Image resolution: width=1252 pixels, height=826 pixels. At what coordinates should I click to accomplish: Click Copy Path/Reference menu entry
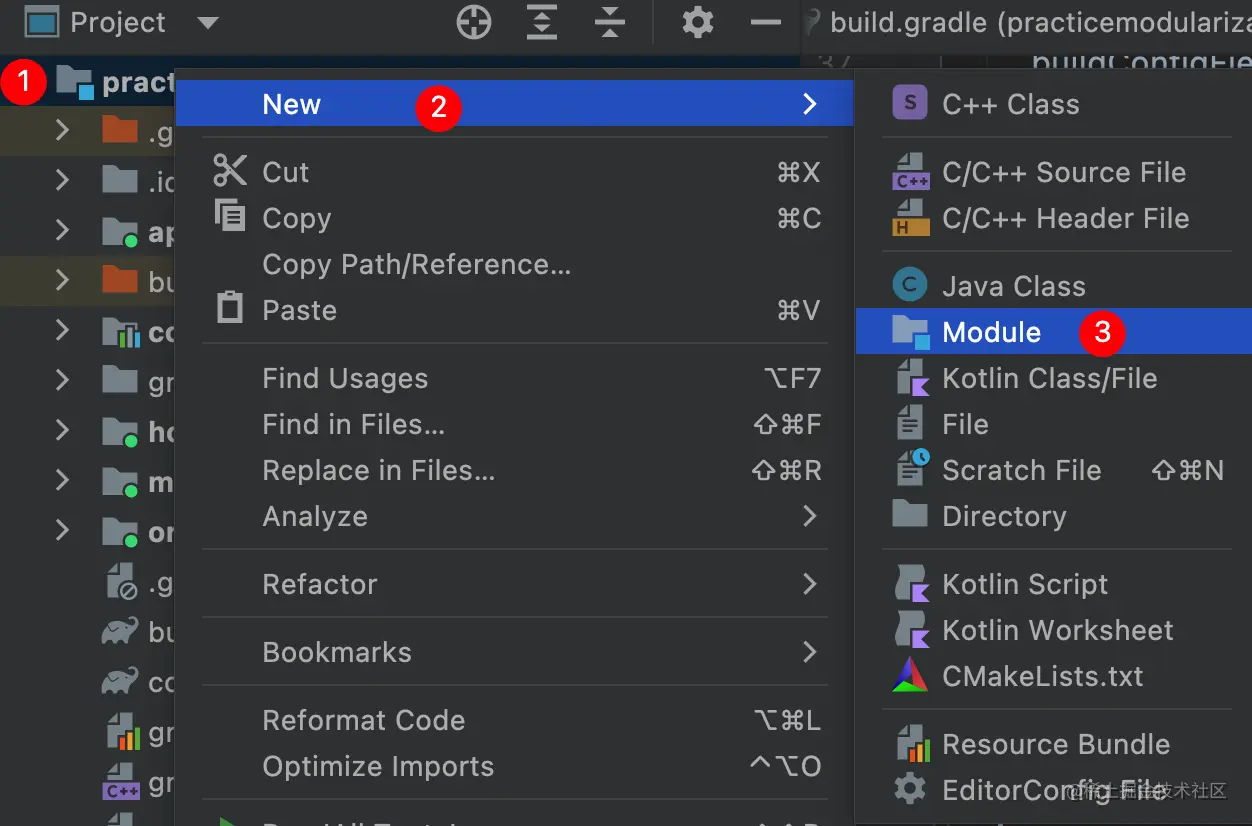coord(416,264)
